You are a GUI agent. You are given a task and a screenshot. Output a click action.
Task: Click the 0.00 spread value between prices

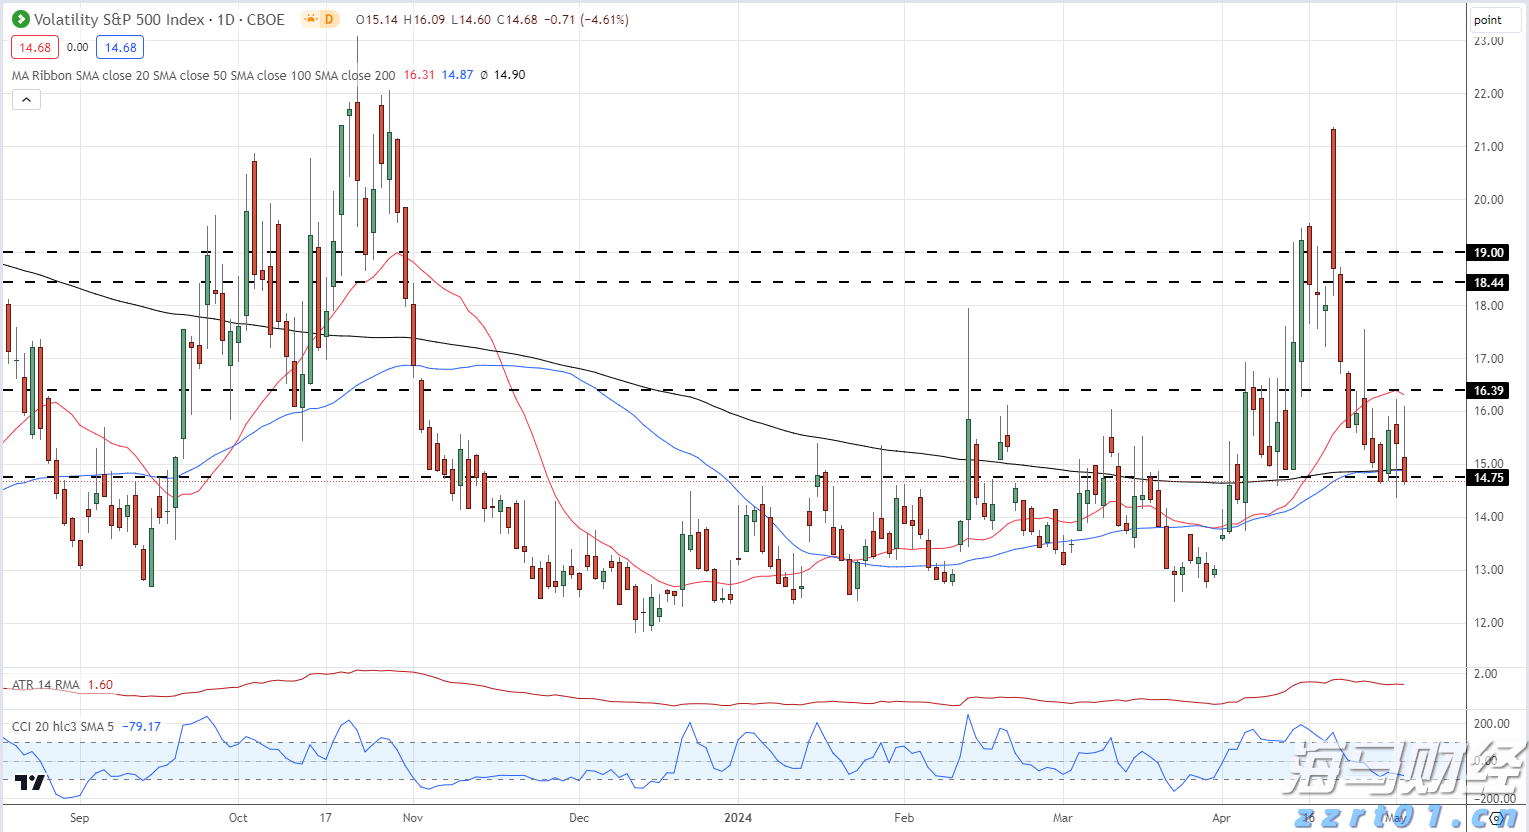[x=77, y=47]
